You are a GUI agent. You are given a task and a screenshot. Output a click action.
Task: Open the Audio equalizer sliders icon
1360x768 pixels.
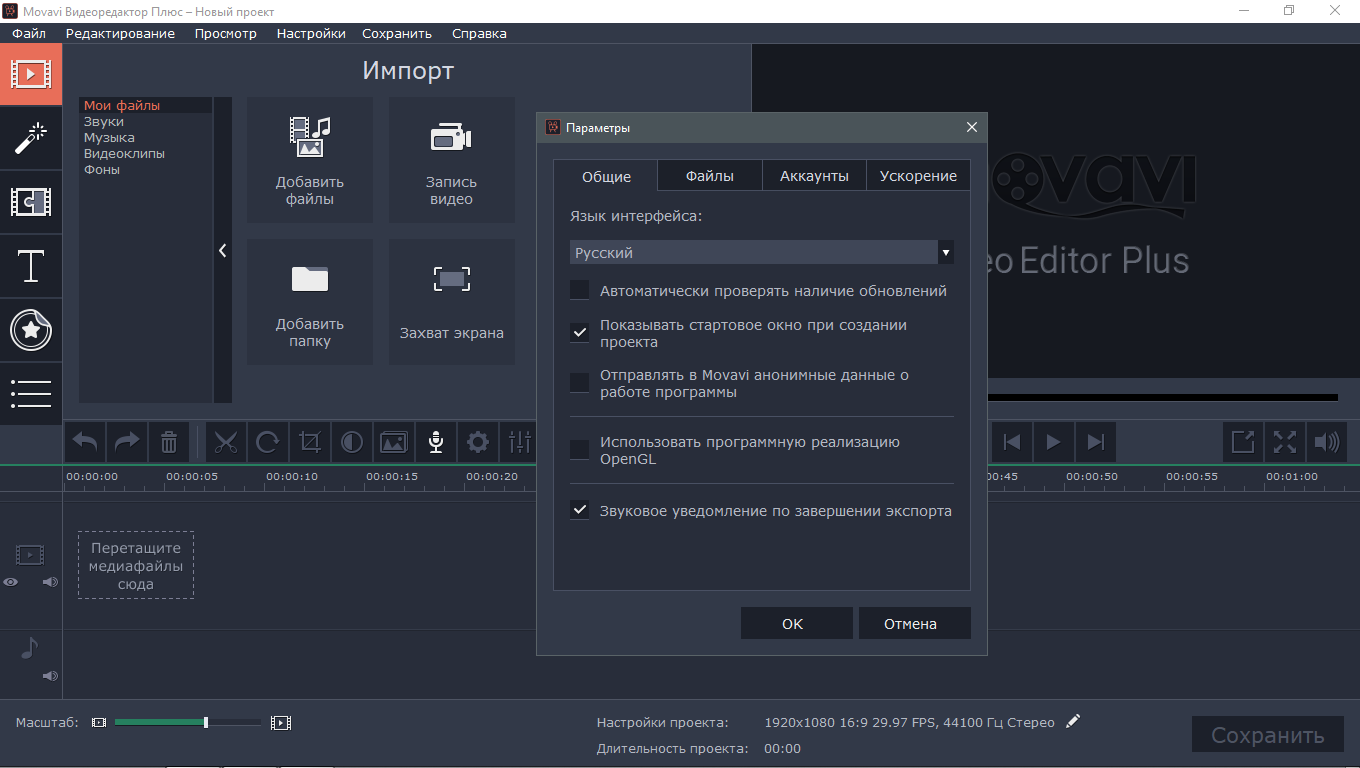pyautogui.click(x=519, y=442)
